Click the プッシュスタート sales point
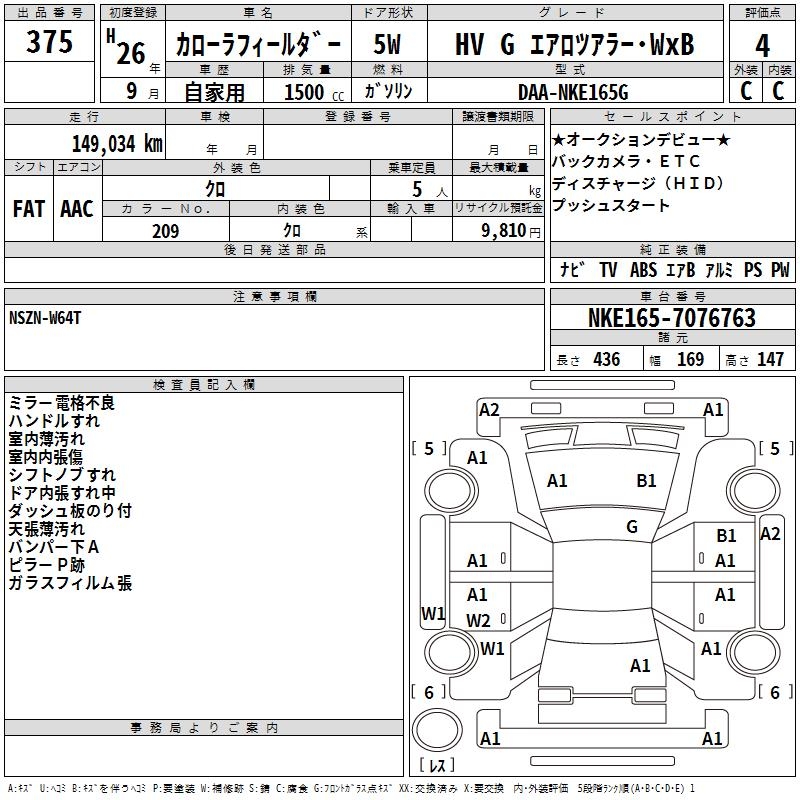The width and height of the screenshot is (800, 800). [x=611, y=205]
